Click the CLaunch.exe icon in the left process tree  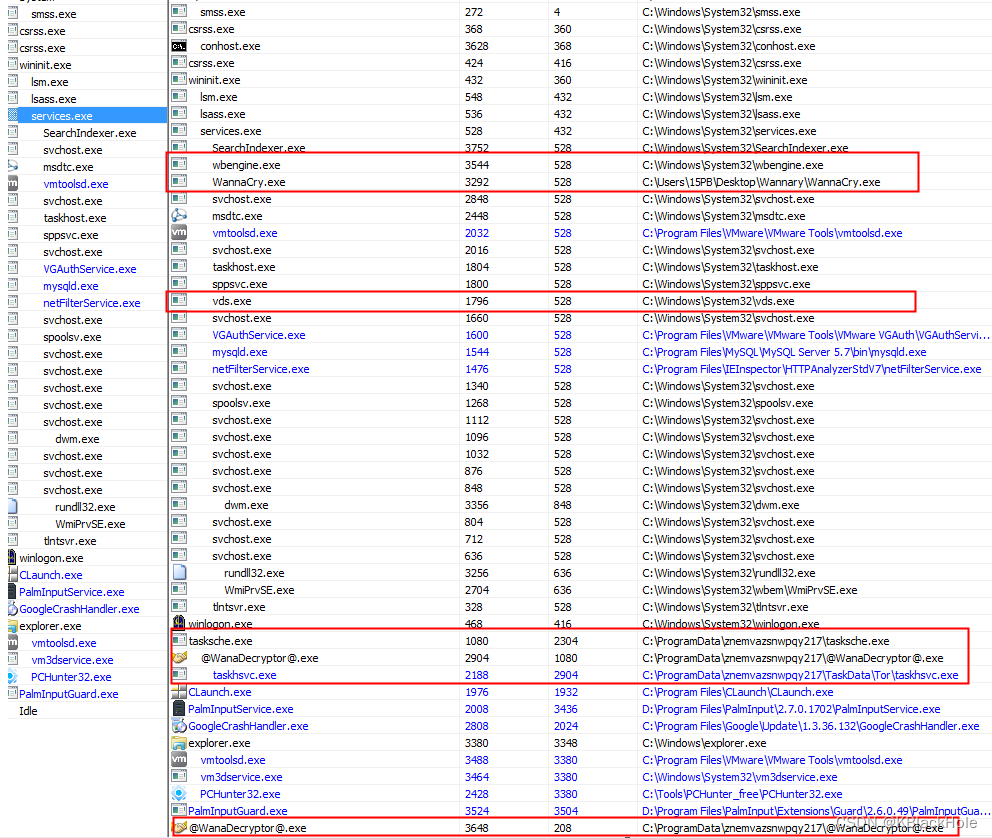pyautogui.click(x=13, y=574)
